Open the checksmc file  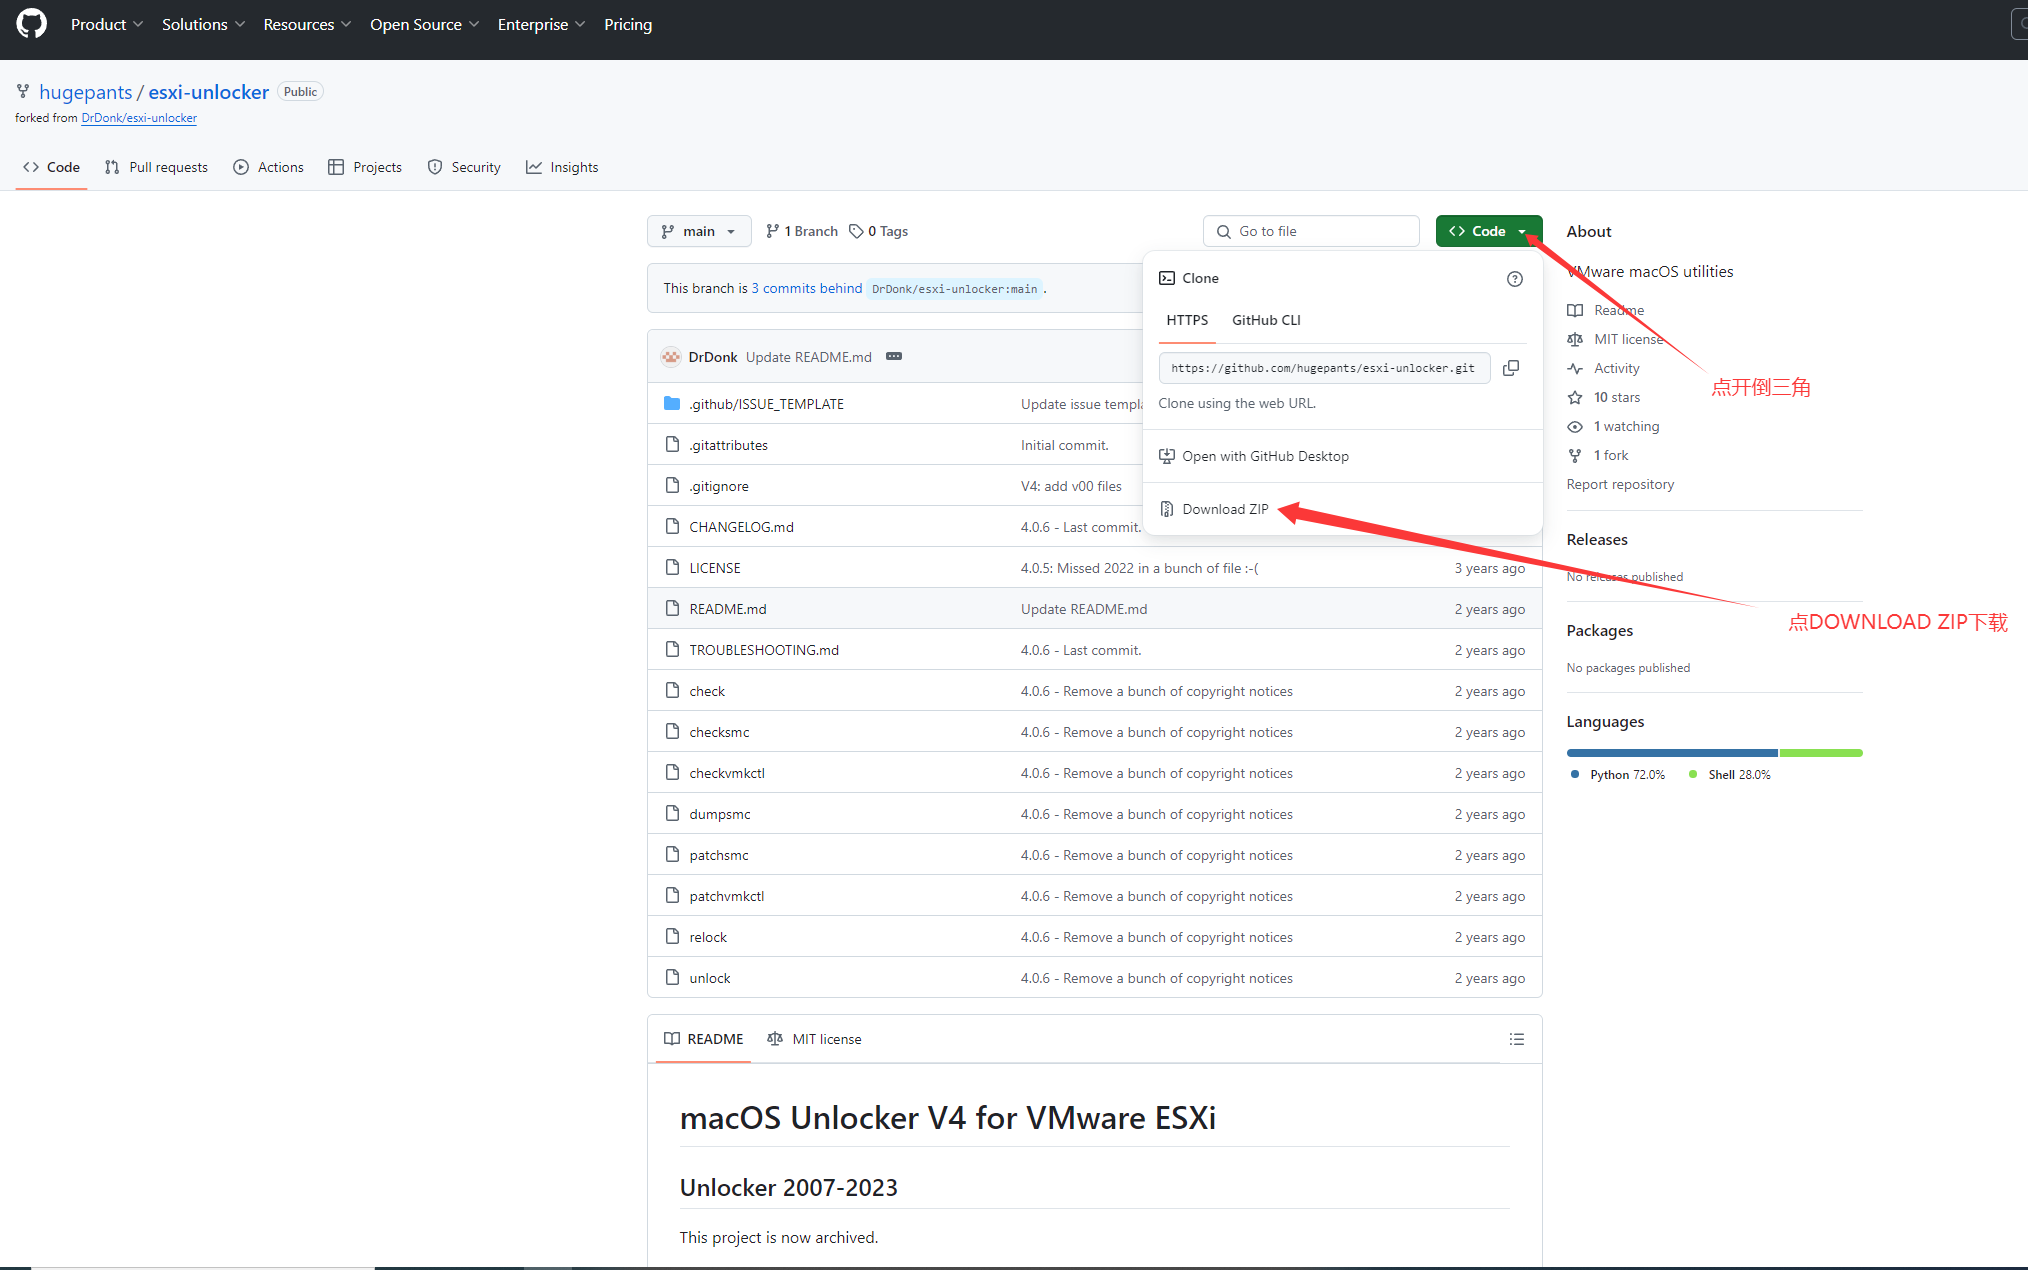(719, 733)
